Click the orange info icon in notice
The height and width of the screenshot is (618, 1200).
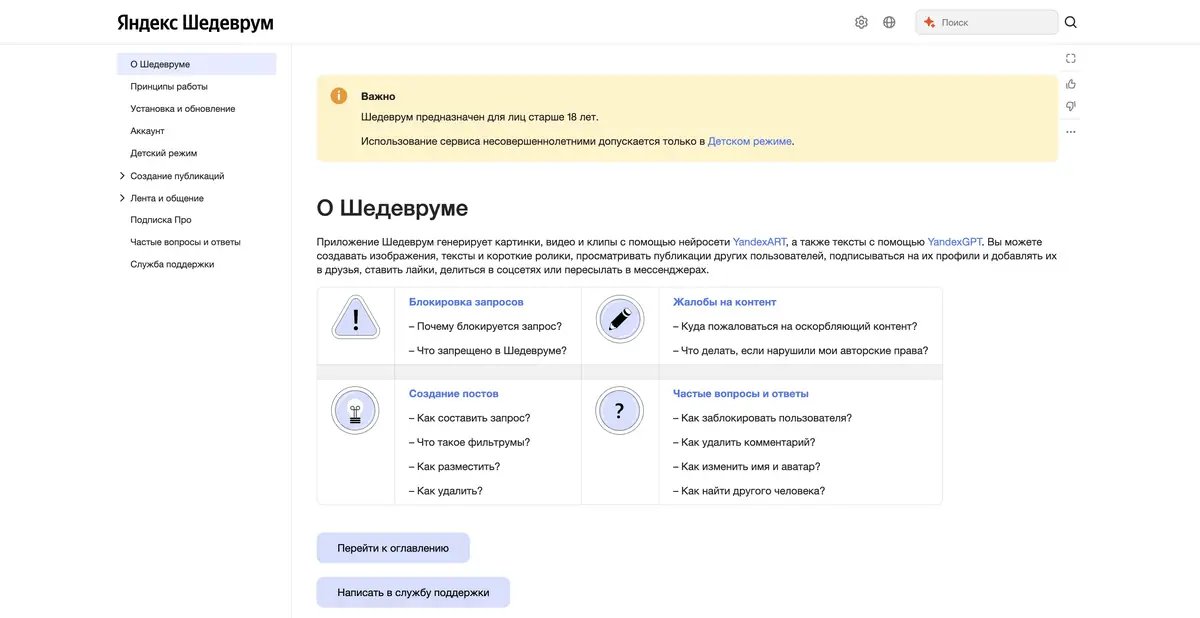pos(339,96)
